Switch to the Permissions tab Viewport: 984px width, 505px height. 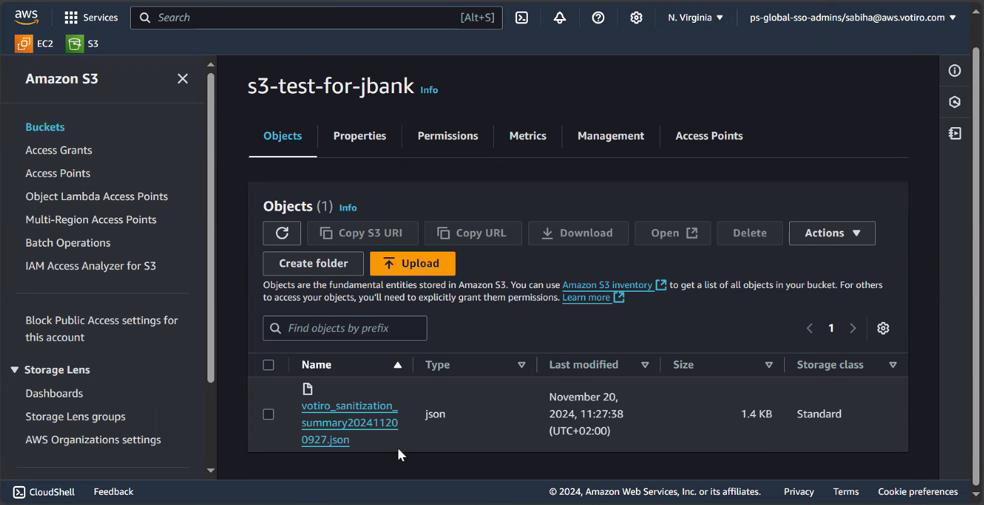(447, 136)
